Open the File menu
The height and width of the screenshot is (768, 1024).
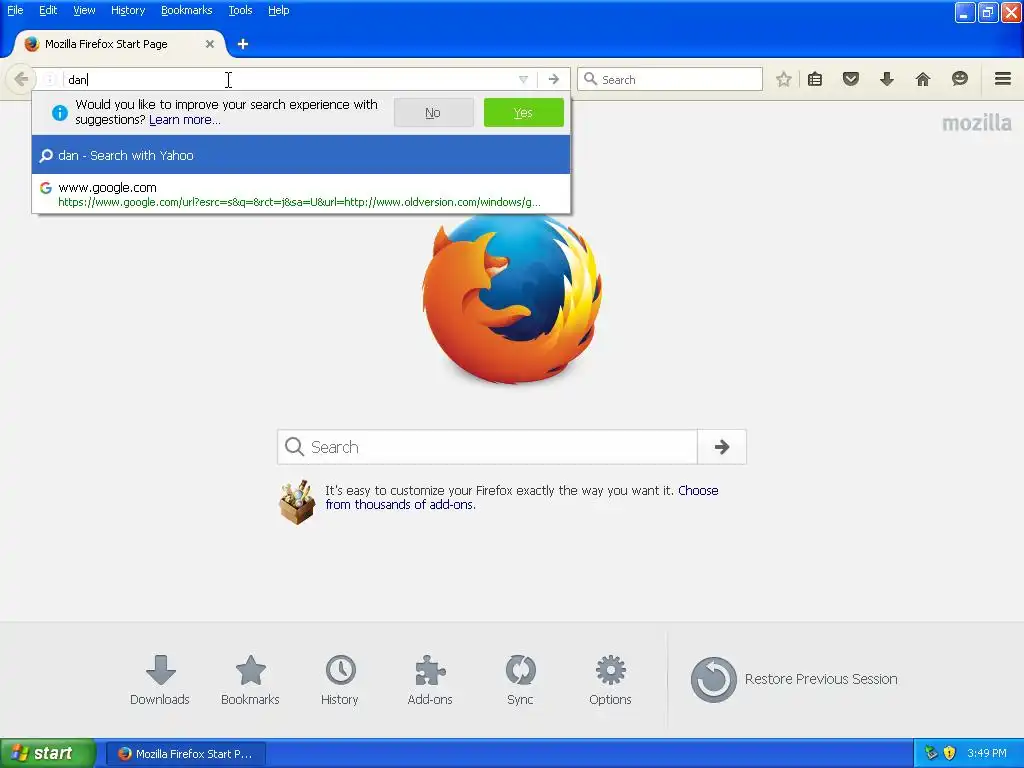pyautogui.click(x=15, y=10)
